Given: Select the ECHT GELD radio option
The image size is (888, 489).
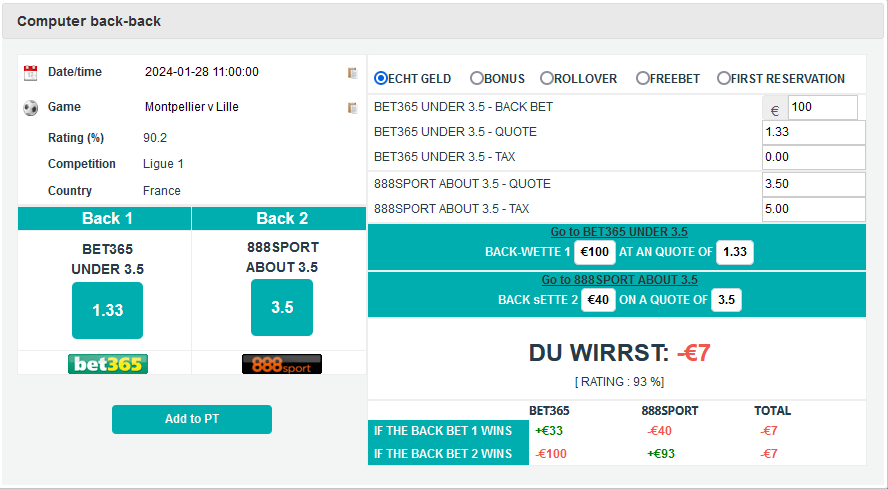Looking at the screenshot, I should 381,78.
